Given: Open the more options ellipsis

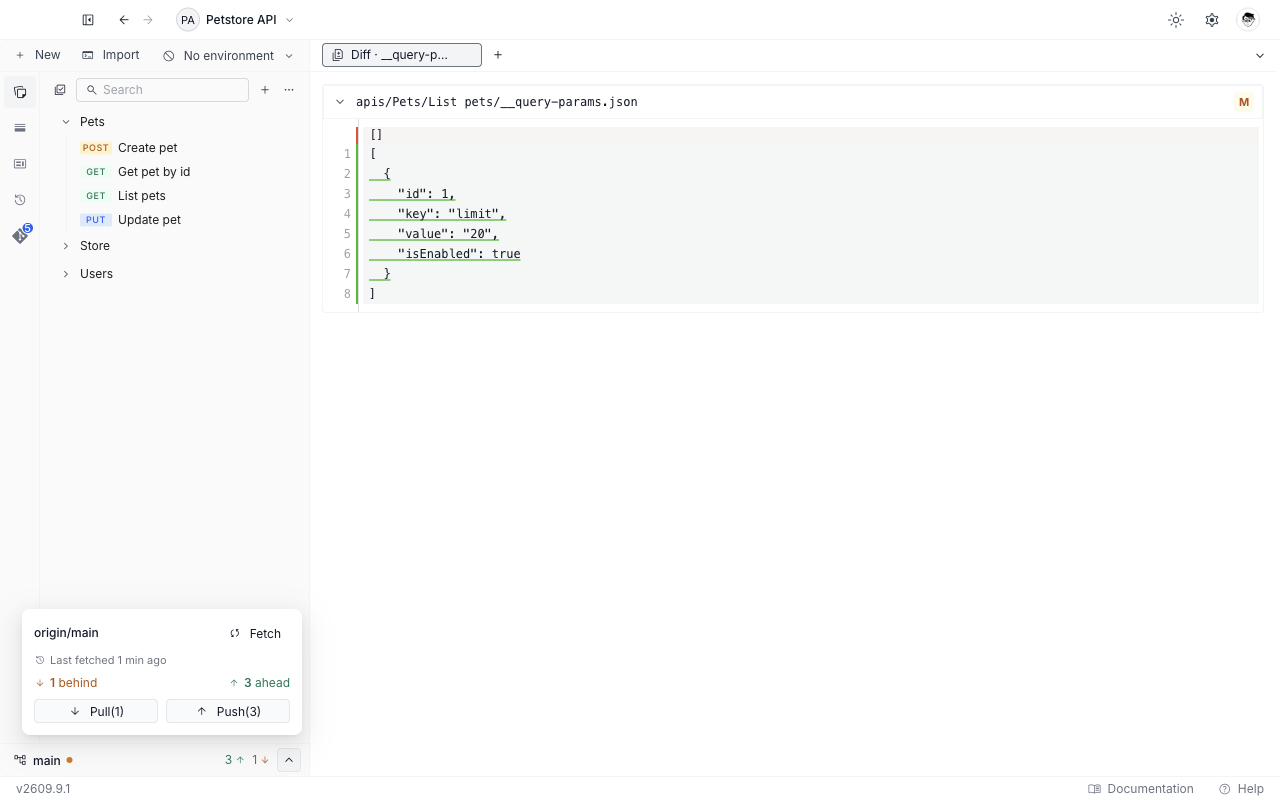Looking at the screenshot, I should (289, 90).
